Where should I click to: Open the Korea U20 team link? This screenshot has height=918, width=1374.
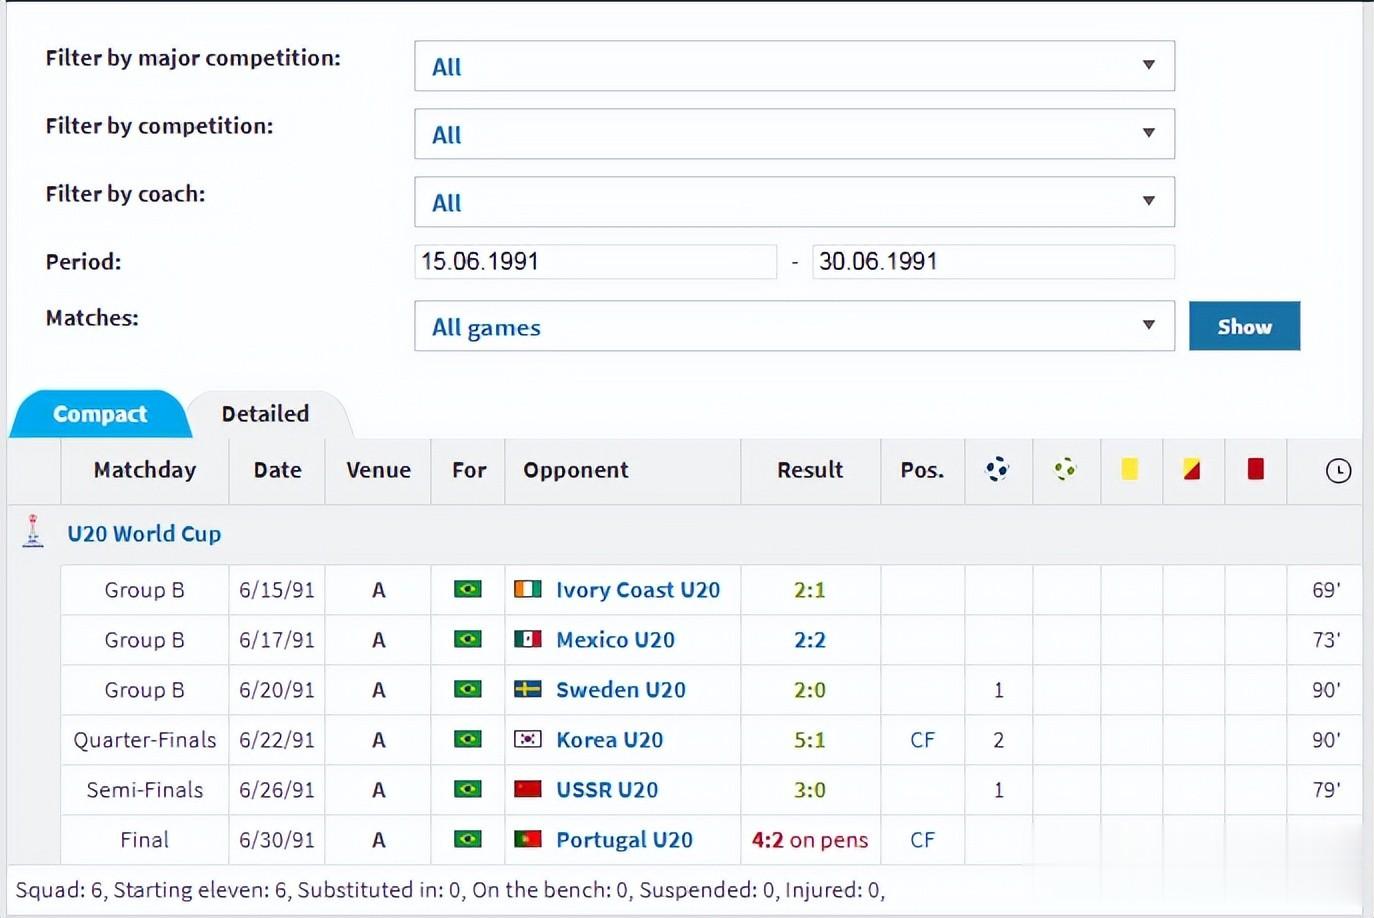609,740
